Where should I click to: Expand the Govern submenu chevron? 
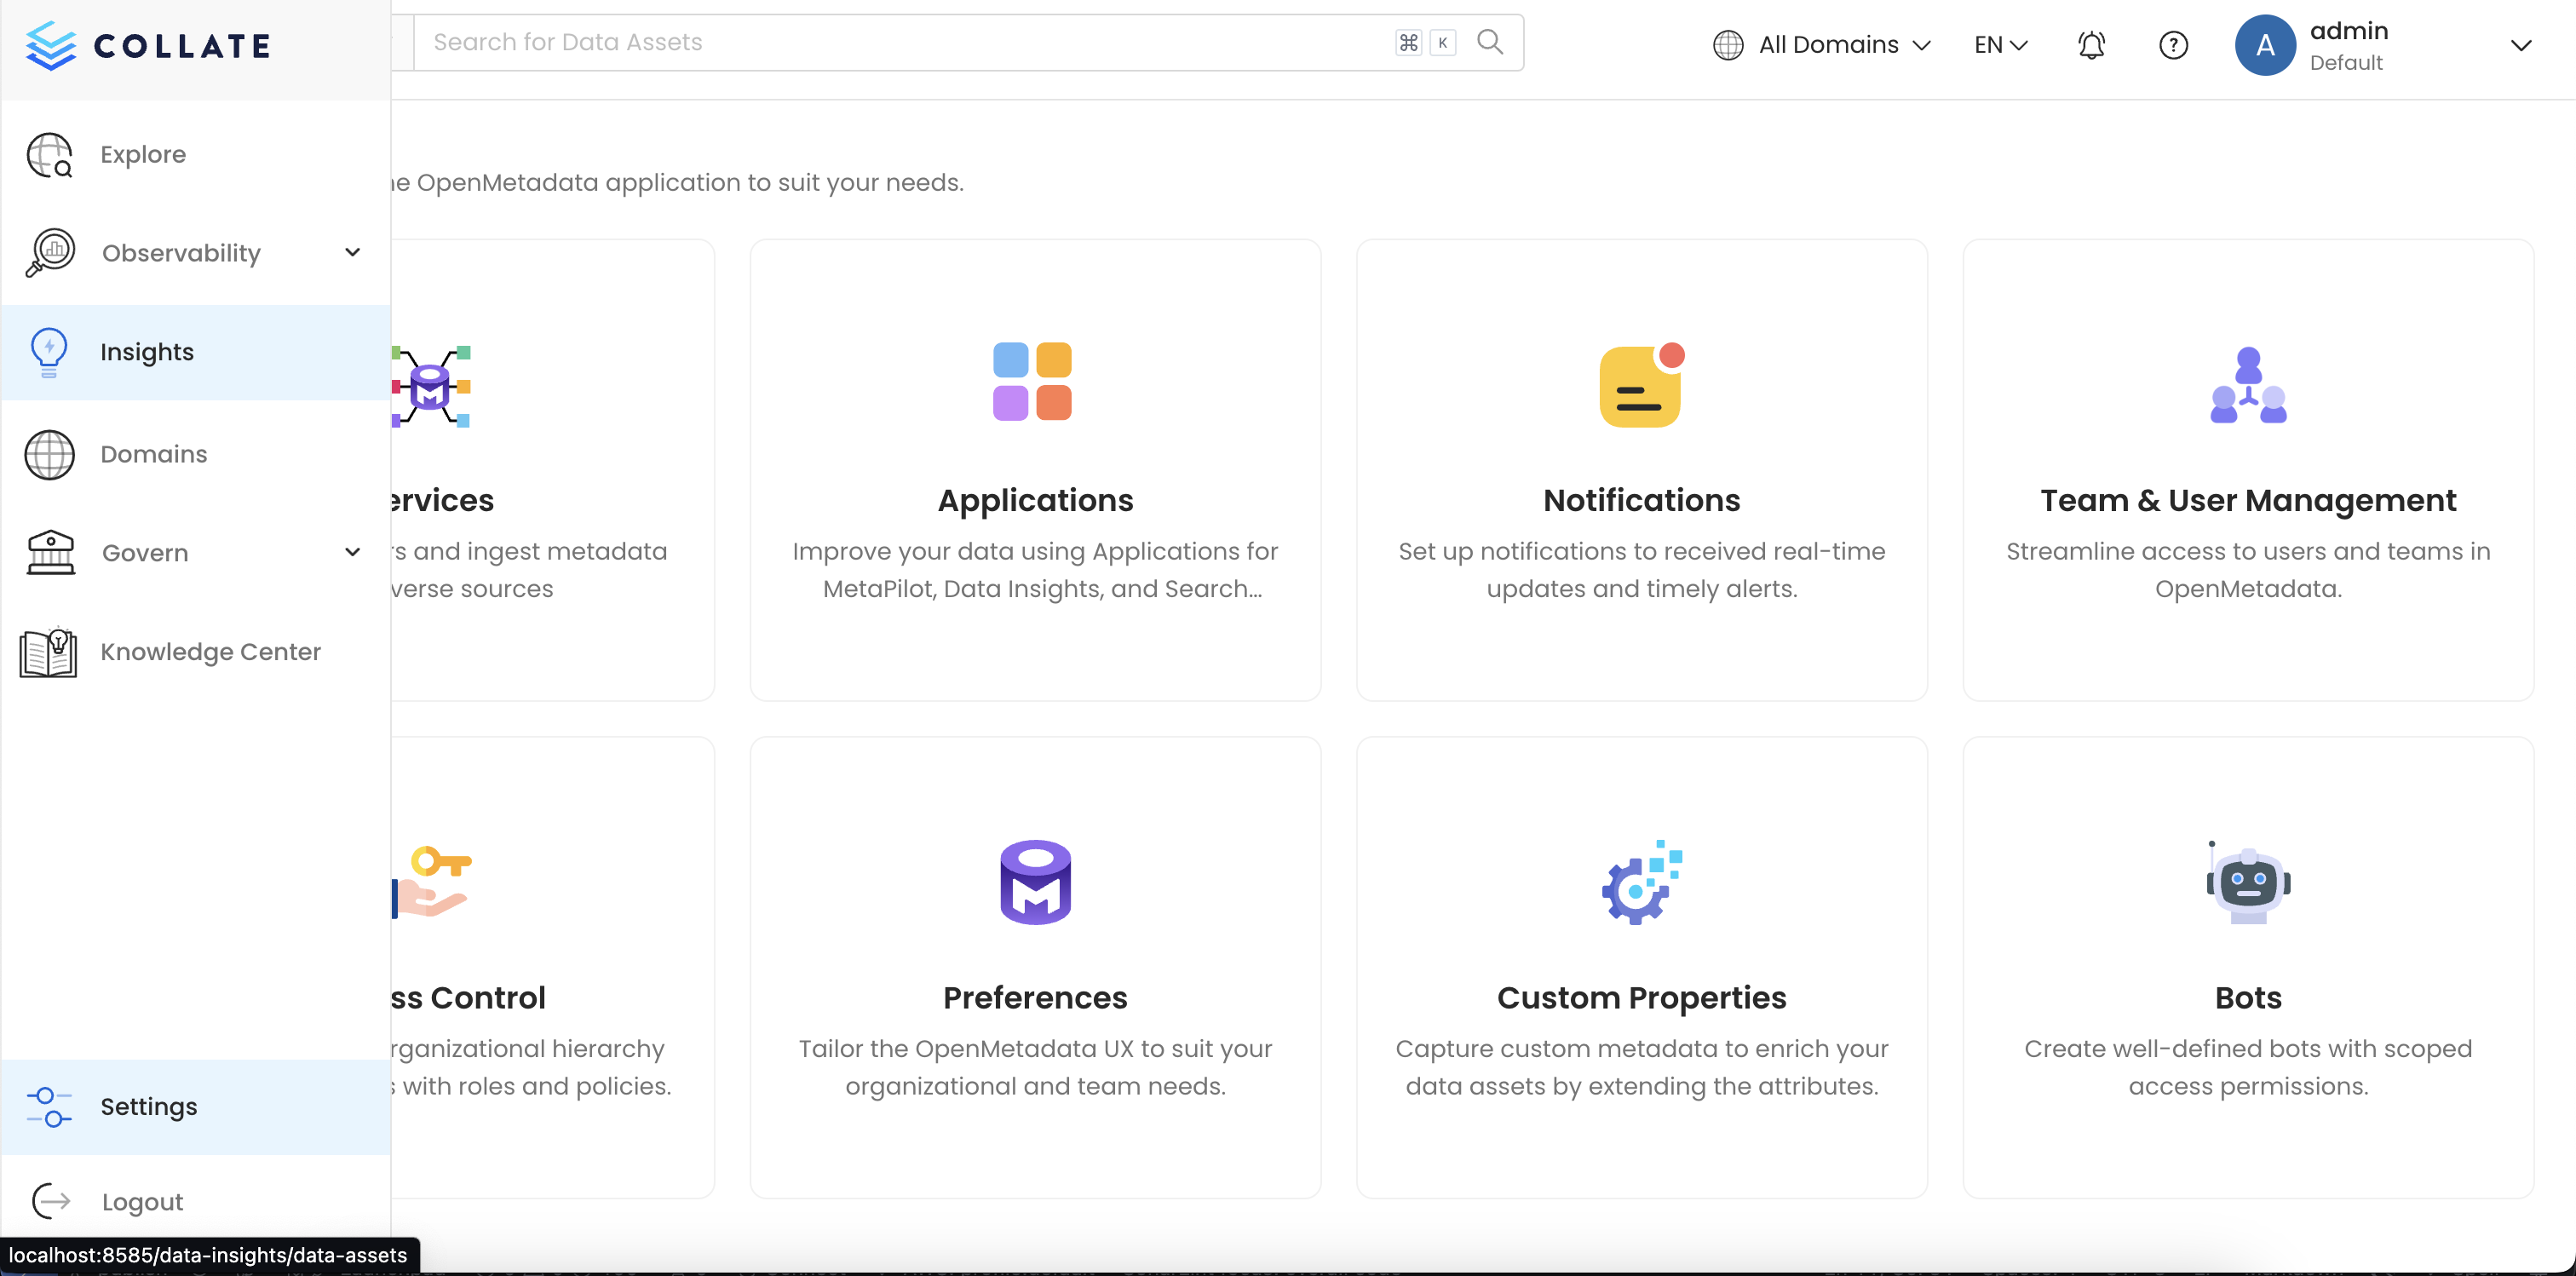pos(352,552)
